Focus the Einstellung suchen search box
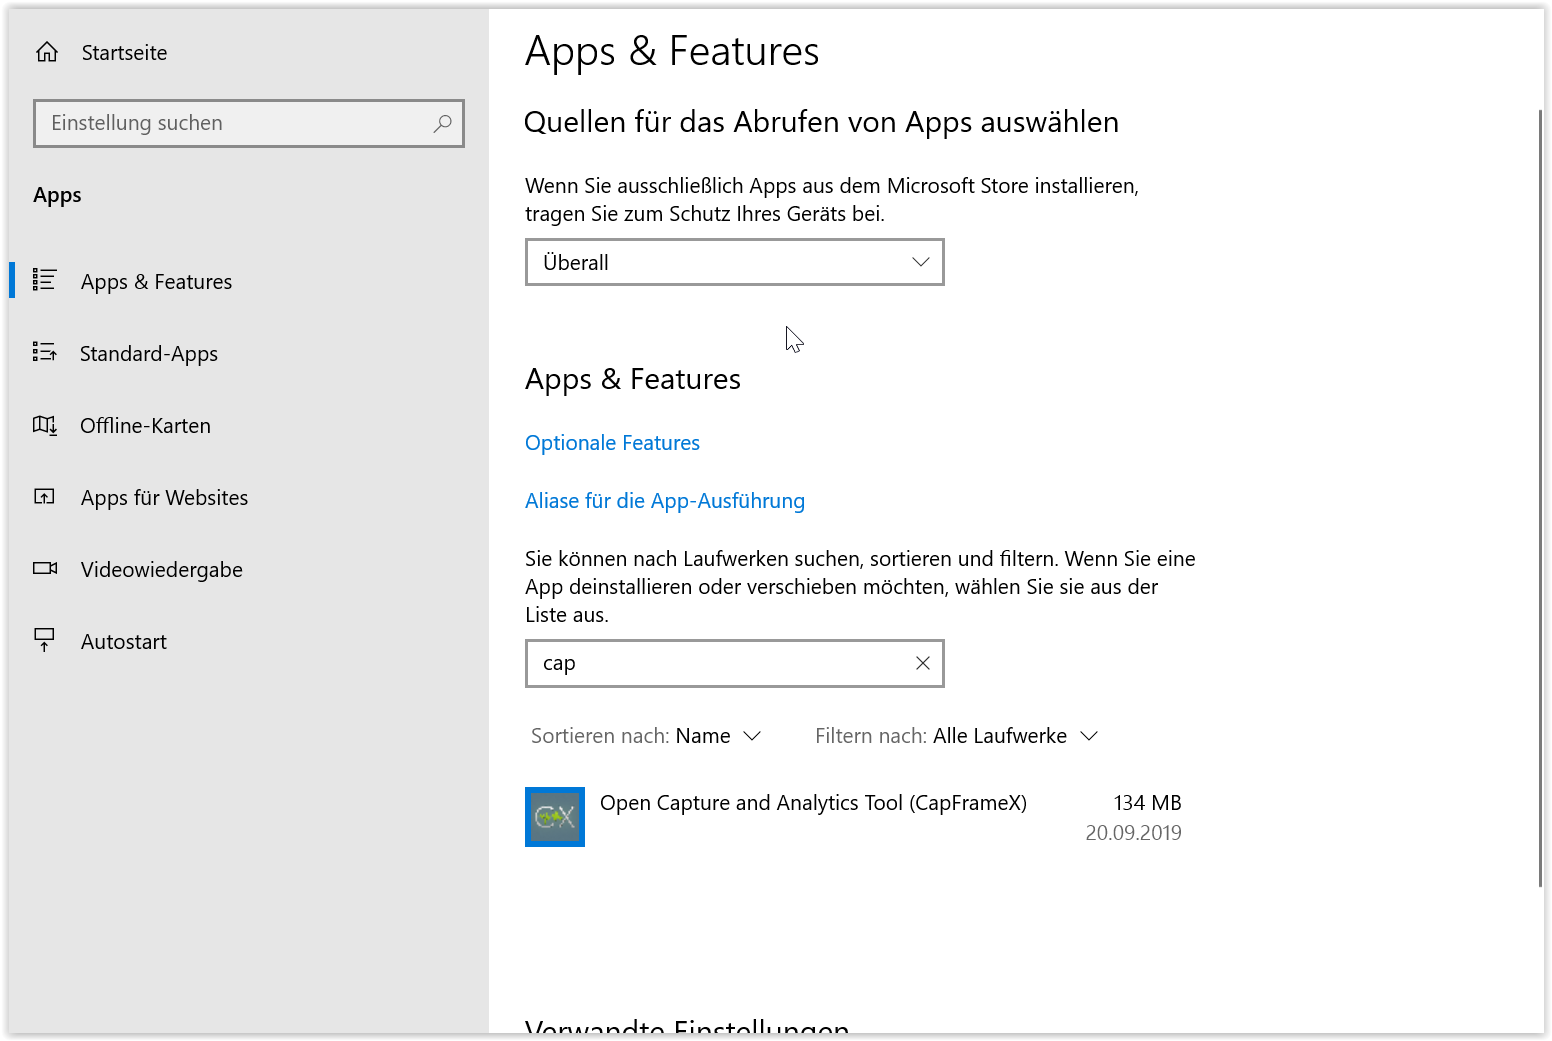This screenshot has height=1041, width=1552. point(236,123)
